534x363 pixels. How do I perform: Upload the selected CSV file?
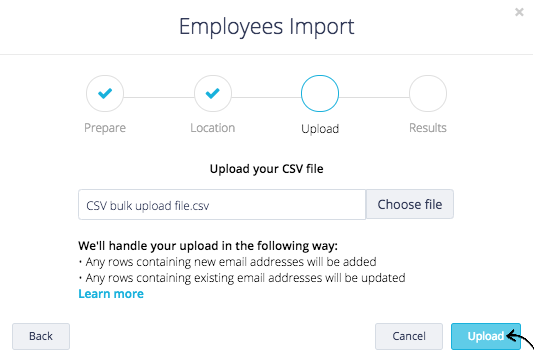(486, 336)
